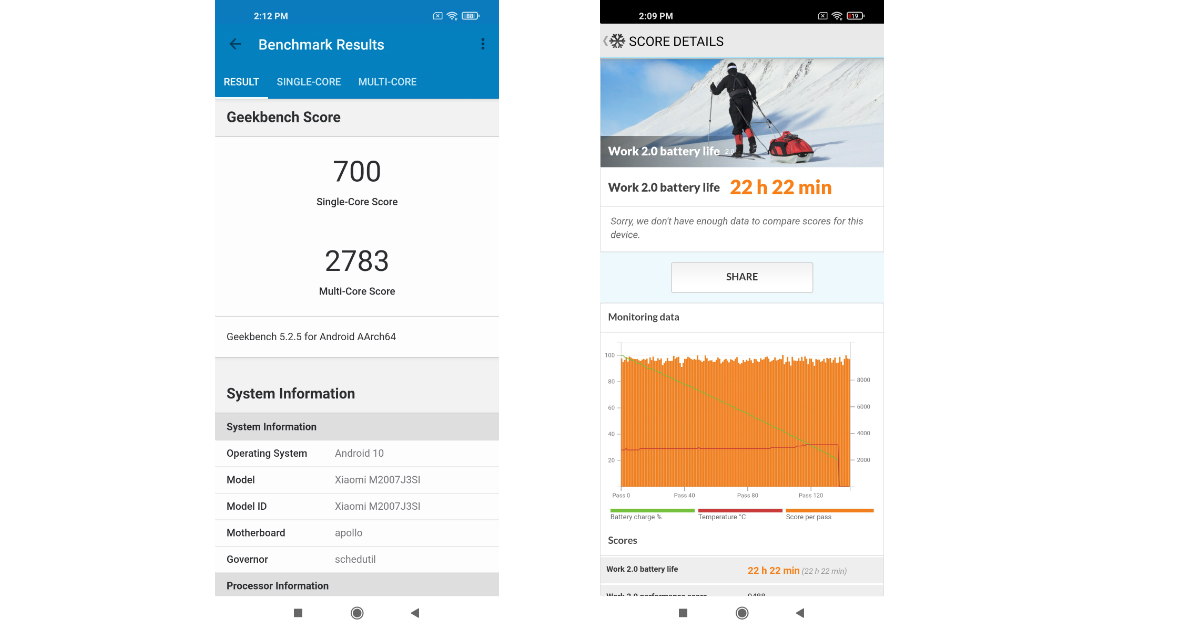This screenshot has height=630, width=1200.
Task: Switch to the MULTI-CORE tab
Action: (x=387, y=82)
